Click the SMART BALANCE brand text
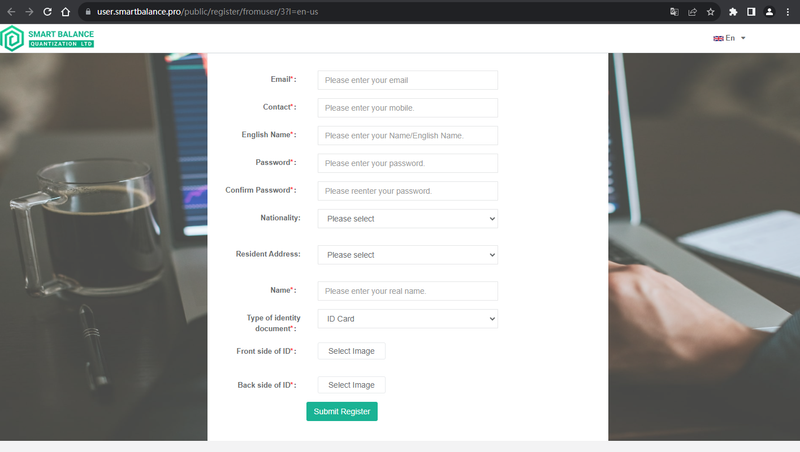800x452 pixels. (61, 34)
